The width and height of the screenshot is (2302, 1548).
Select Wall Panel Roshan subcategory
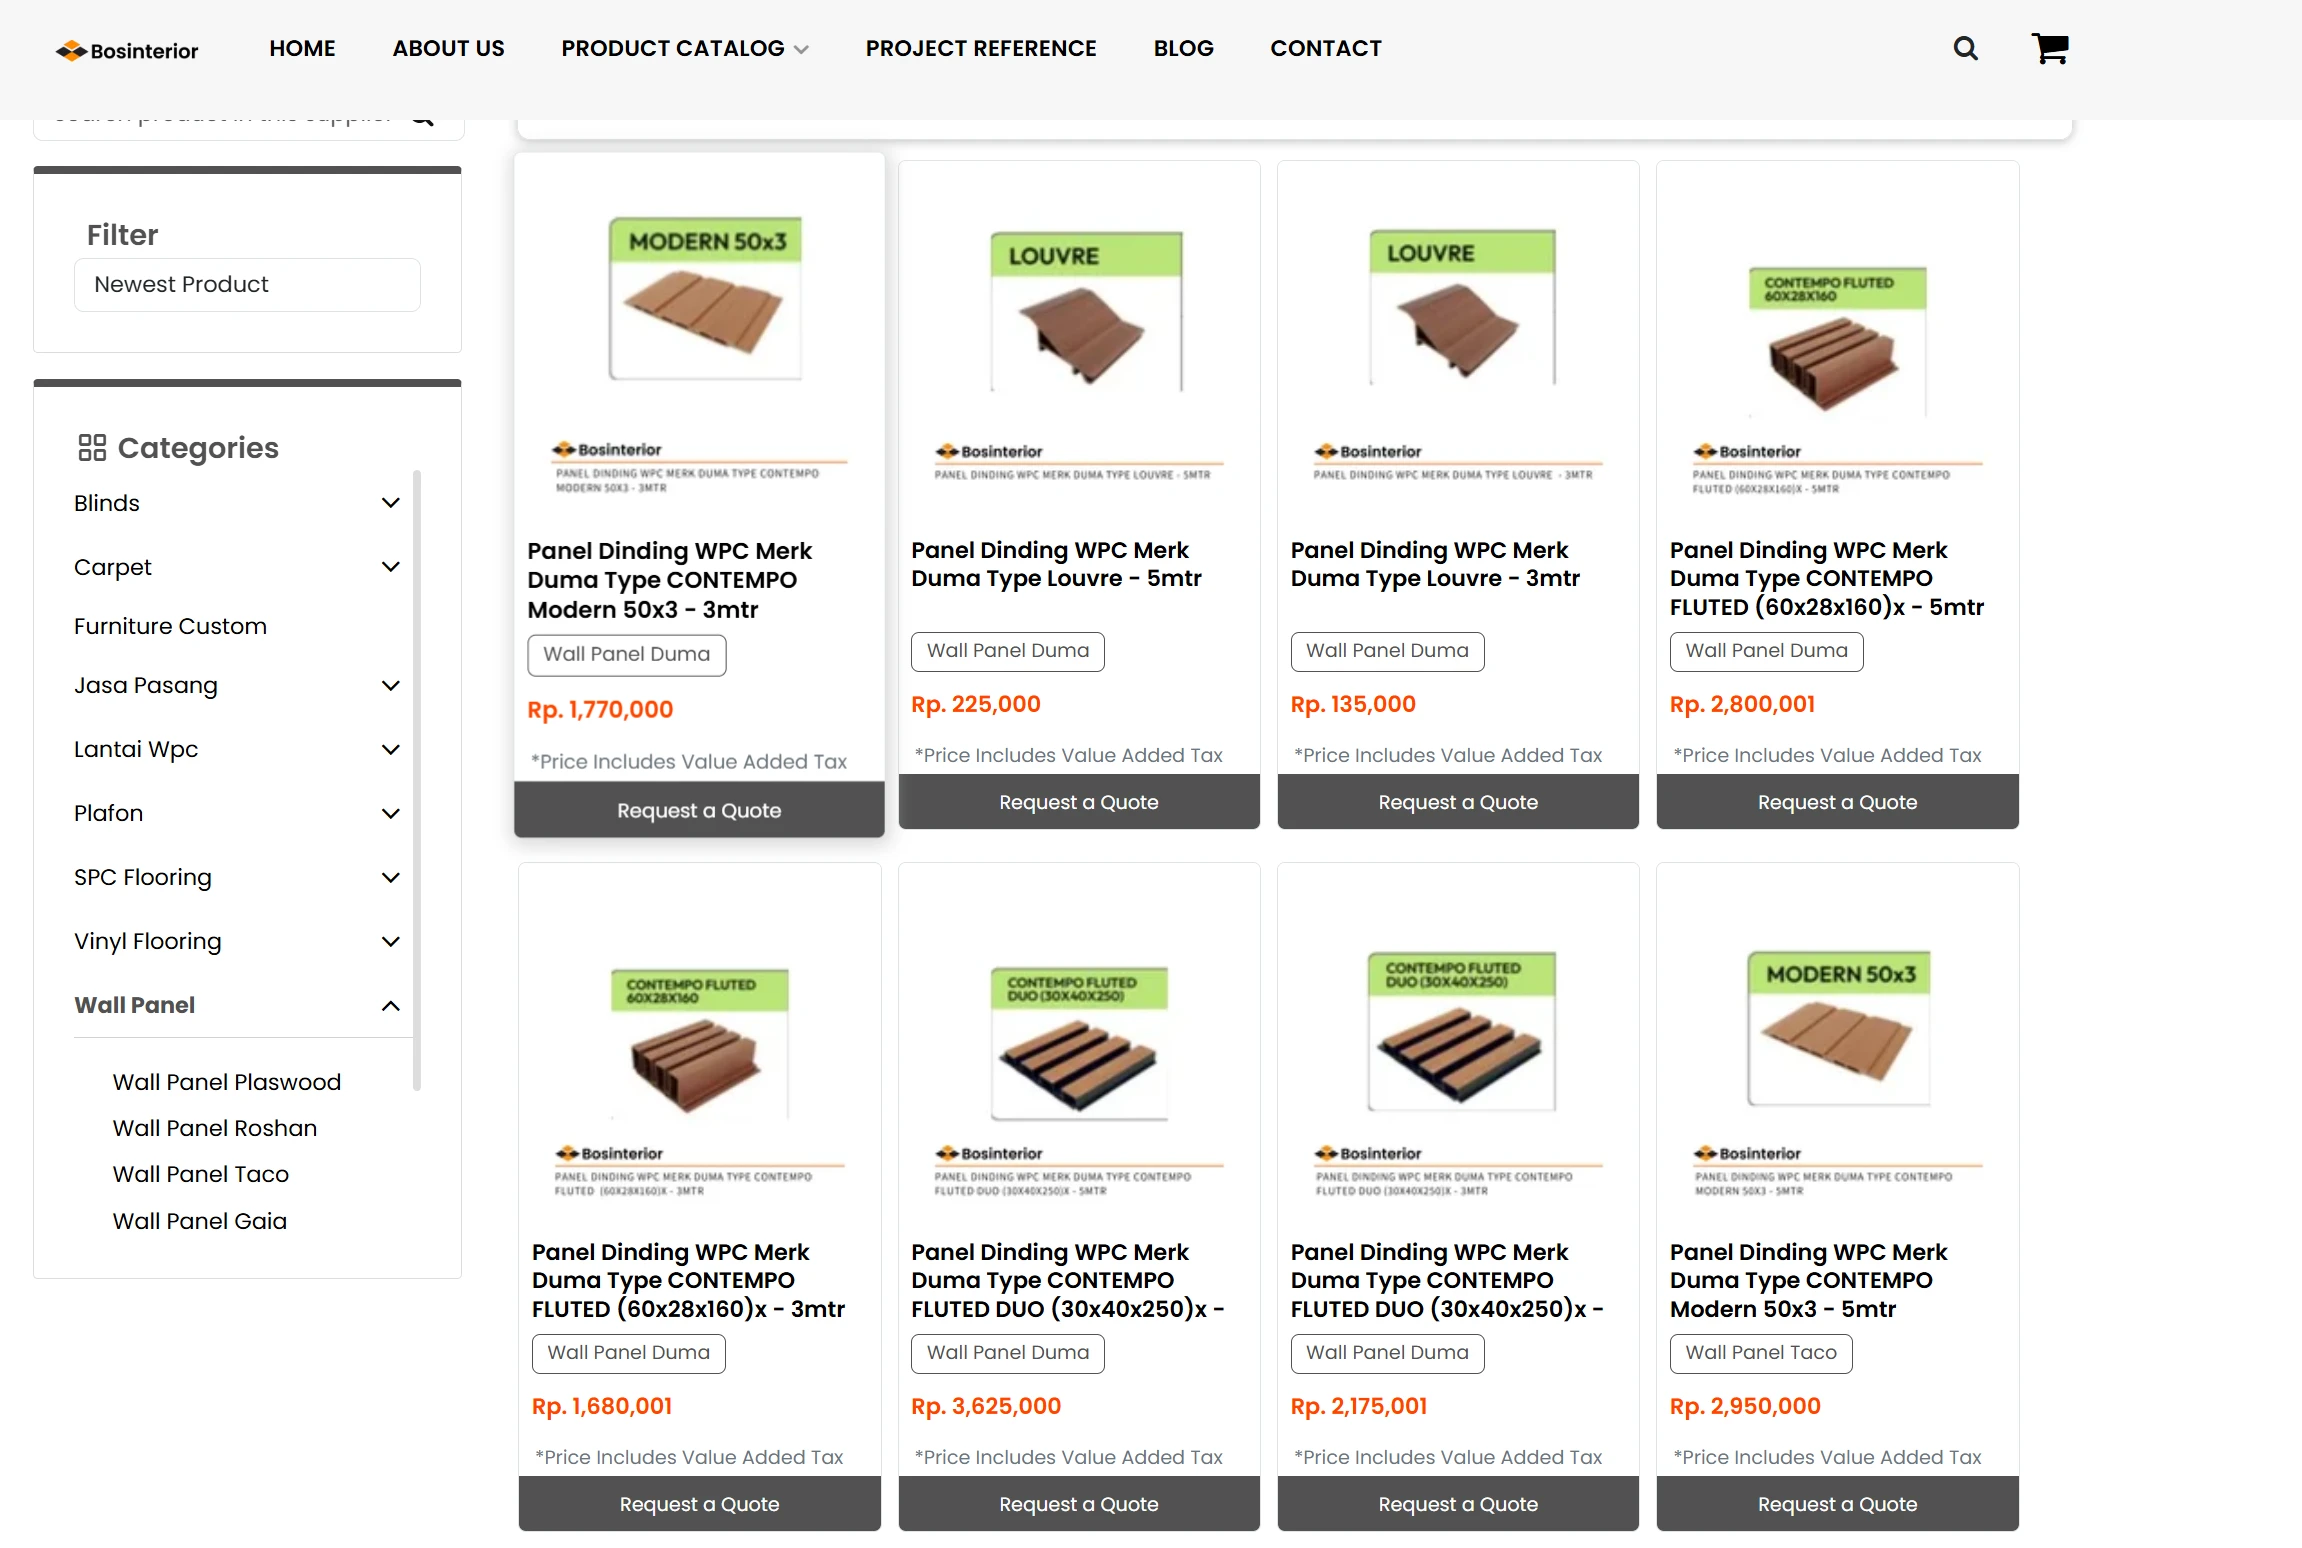[x=215, y=1128]
